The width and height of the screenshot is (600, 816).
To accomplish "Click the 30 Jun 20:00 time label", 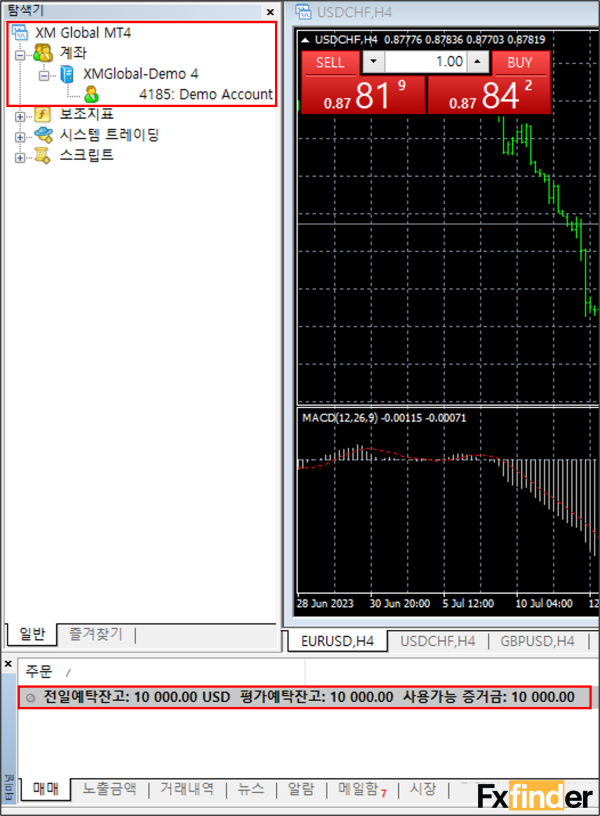I will click(400, 604).
